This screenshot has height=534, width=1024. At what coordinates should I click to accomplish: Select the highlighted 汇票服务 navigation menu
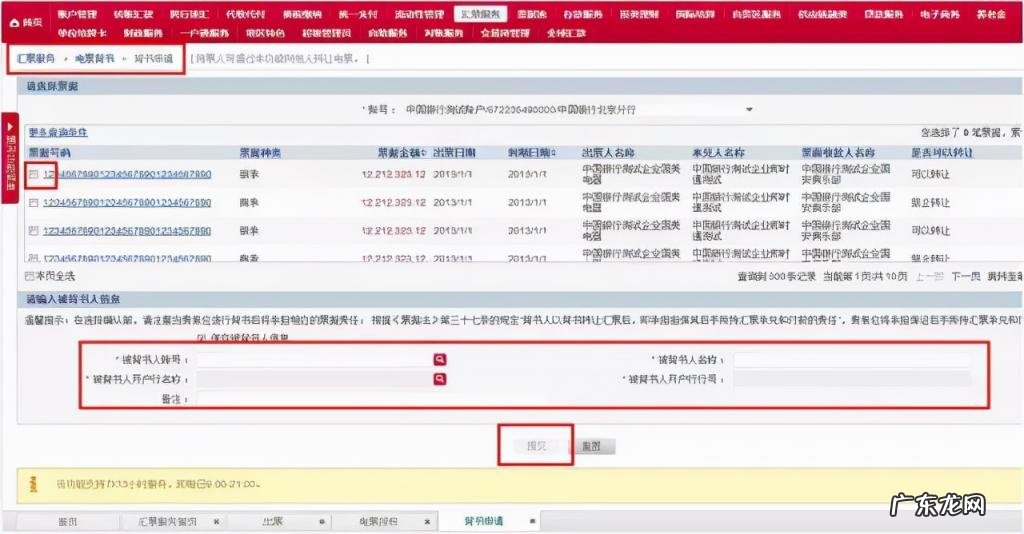481,14
